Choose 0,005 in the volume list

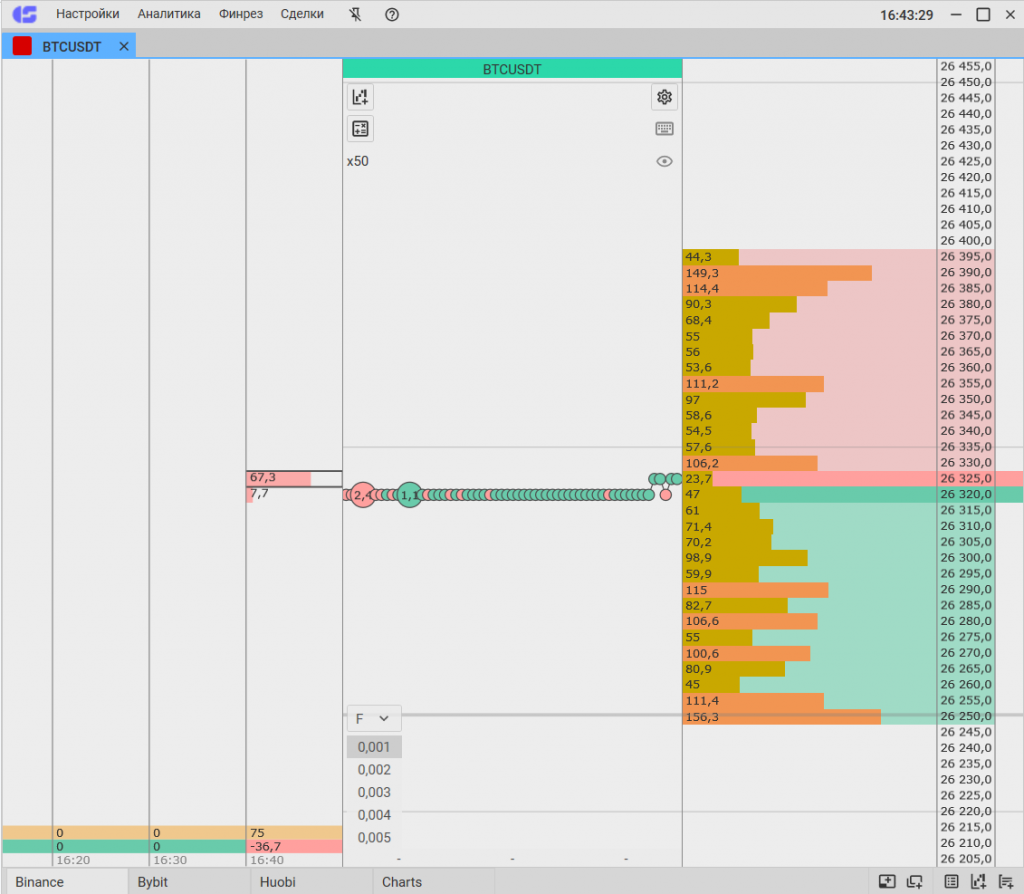[x=374, y=838]
